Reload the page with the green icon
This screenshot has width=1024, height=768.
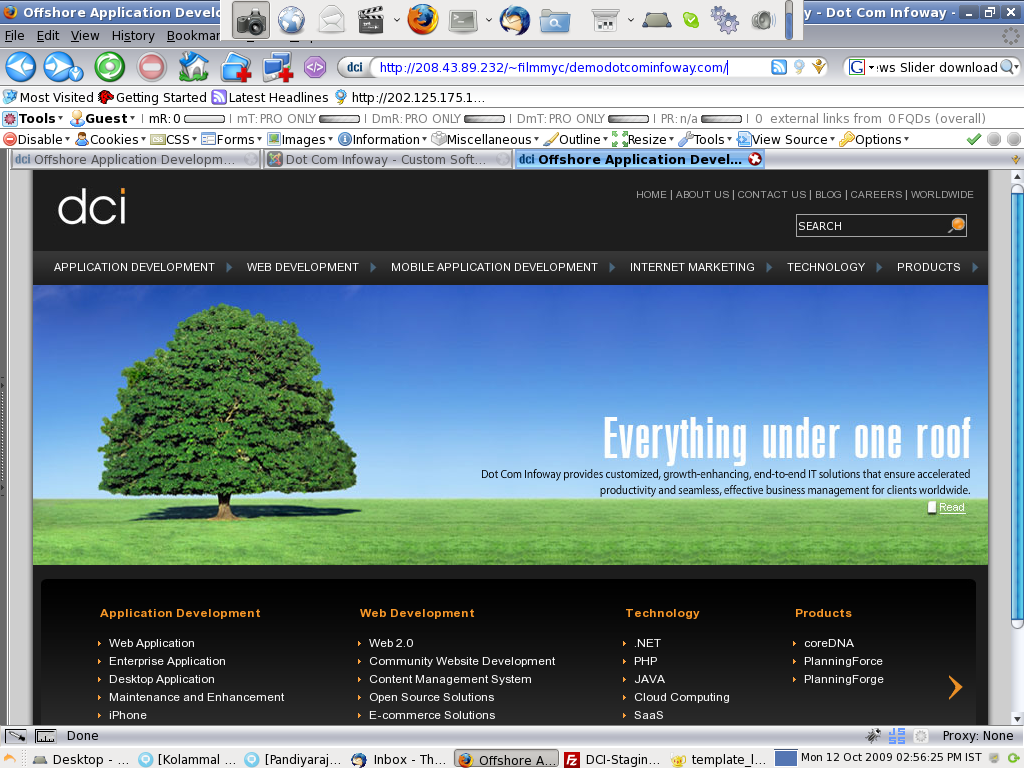point(109,67)
